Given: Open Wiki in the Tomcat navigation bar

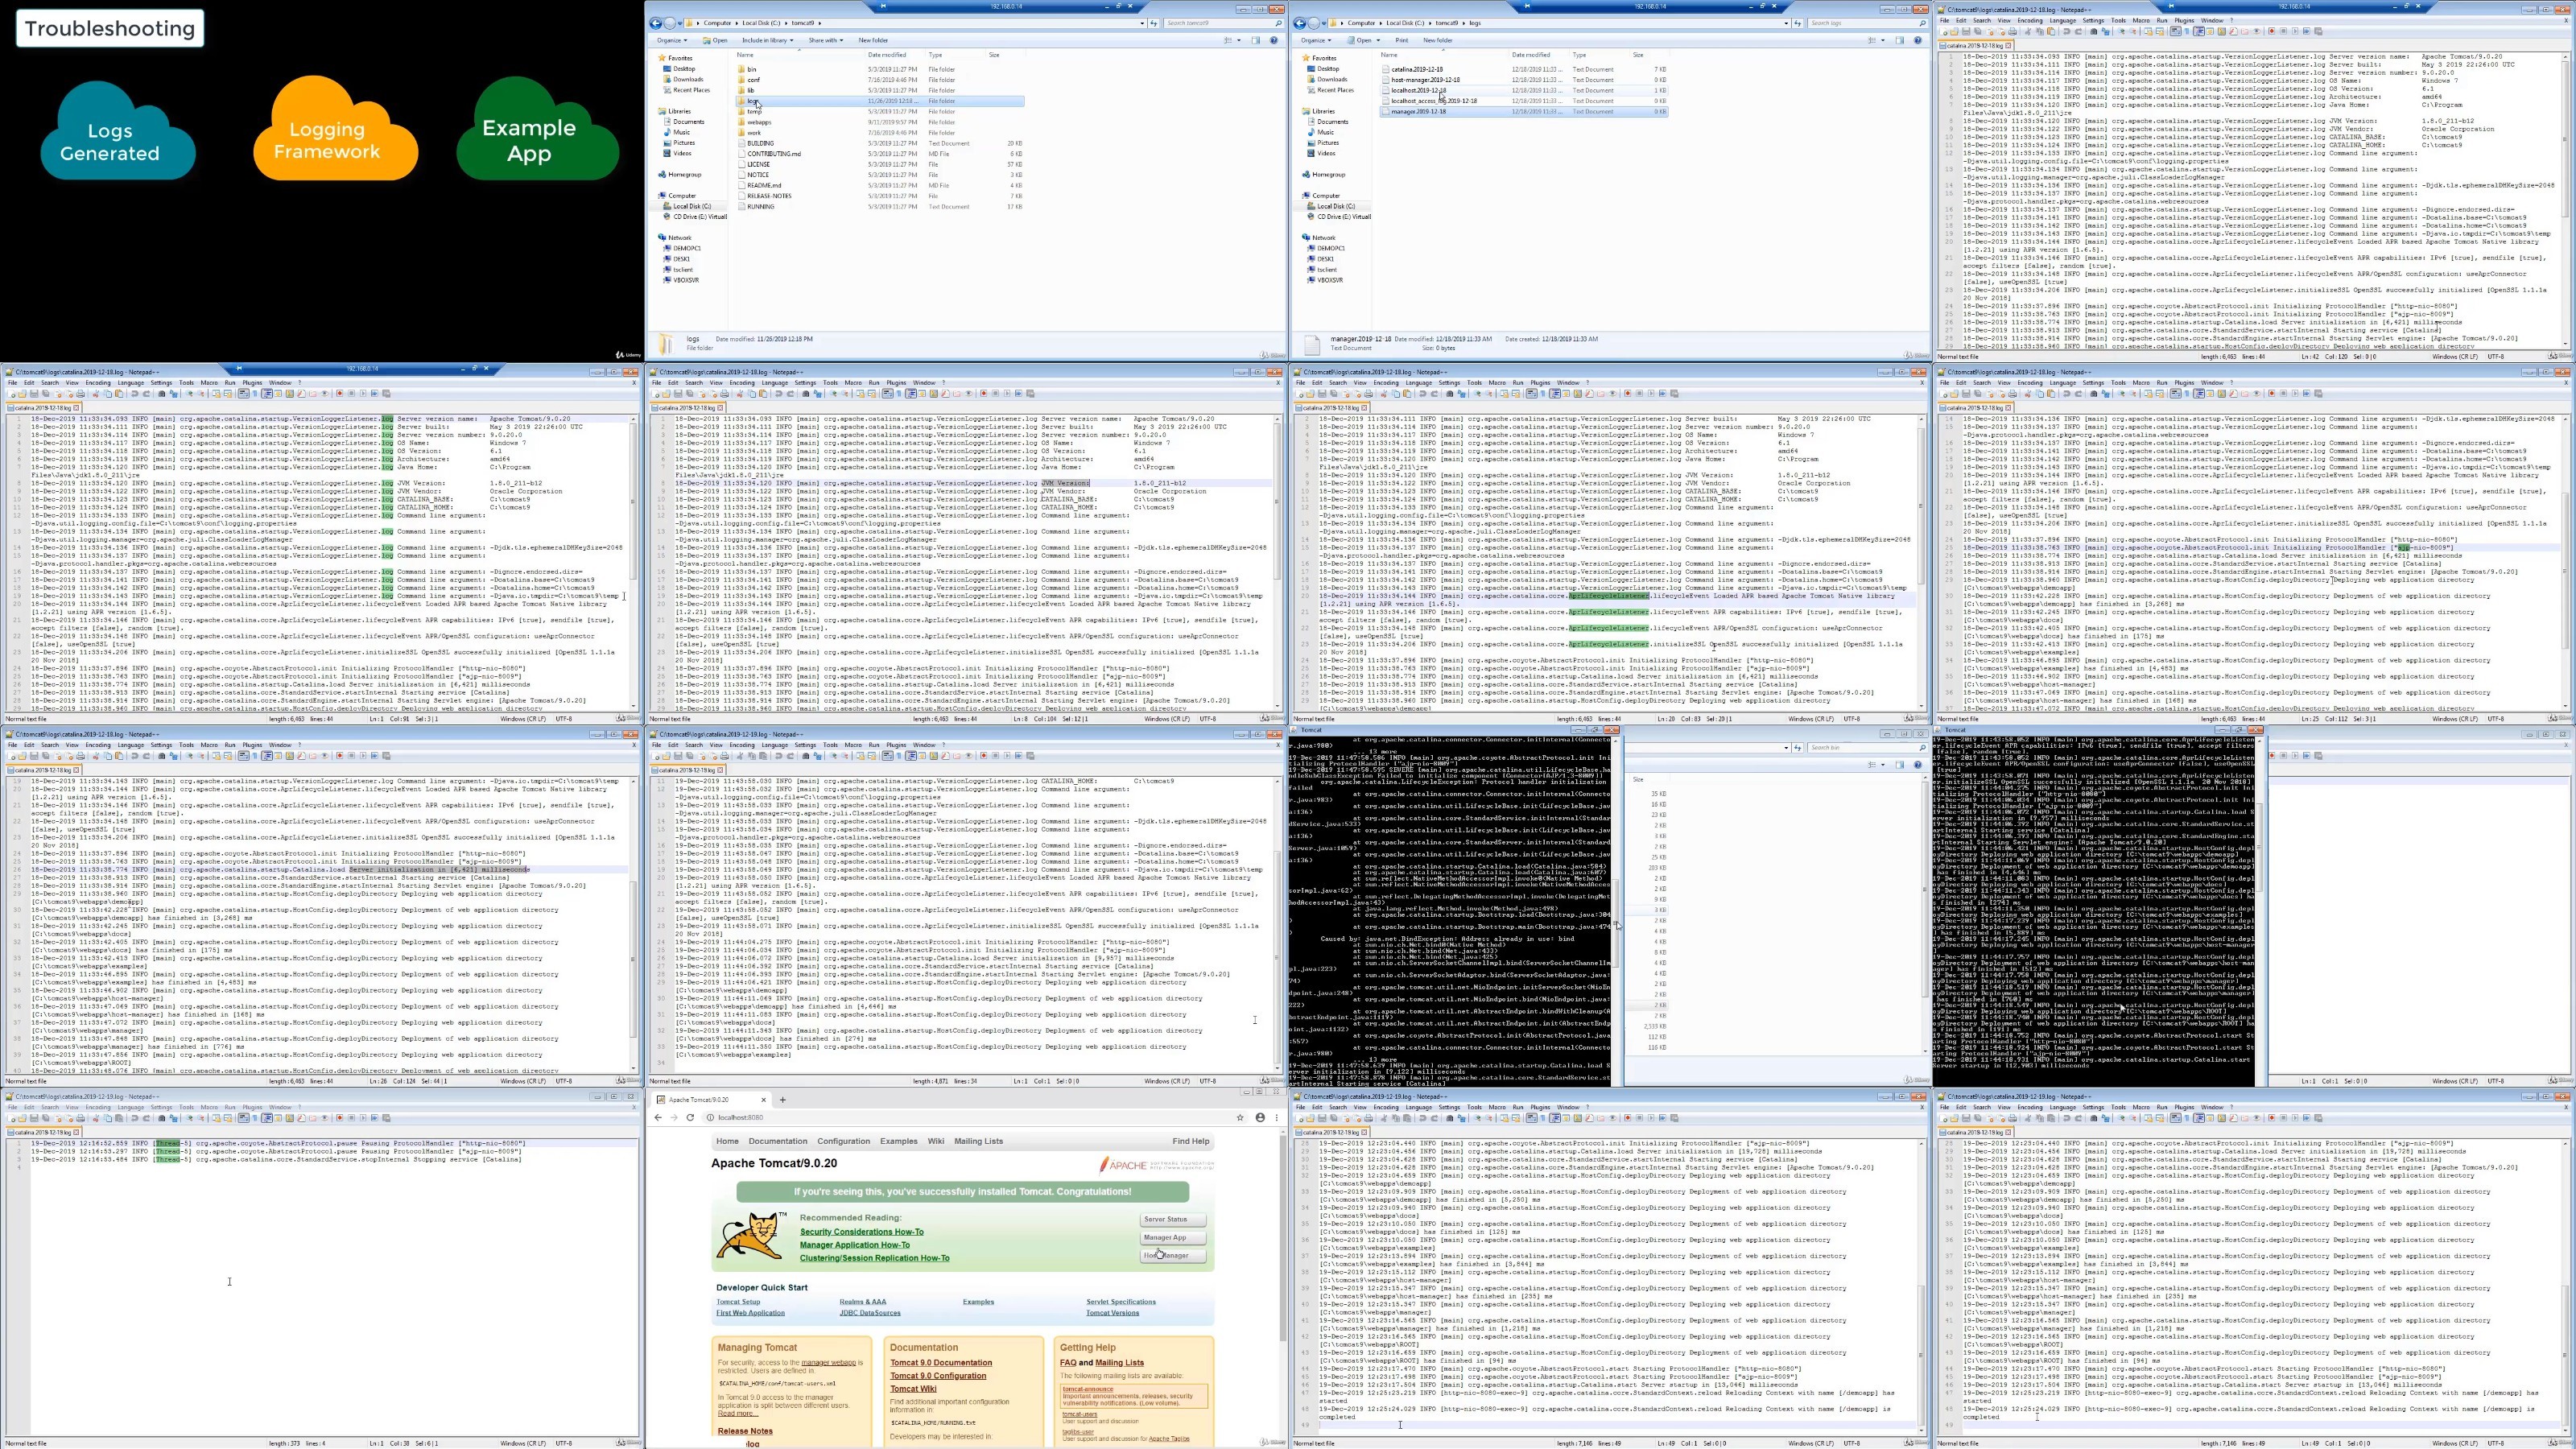Looking at the screenshot, I should pyautogui.click(x=935, y=1141).
